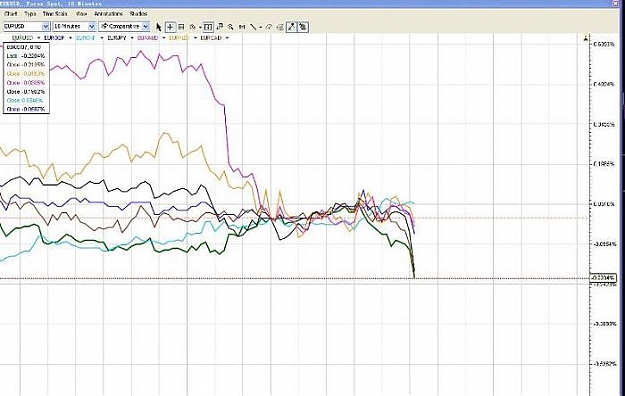The height and width of the screenshot is (396, 625).
Task: Open the line tool dropdown arrow
Action: (261, 27)
